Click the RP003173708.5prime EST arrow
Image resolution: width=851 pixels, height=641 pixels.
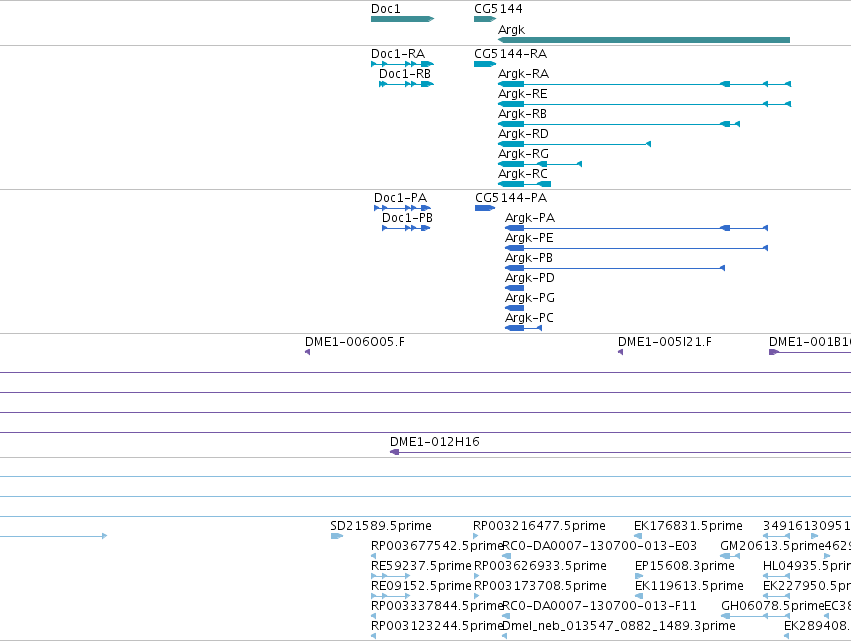477,596
